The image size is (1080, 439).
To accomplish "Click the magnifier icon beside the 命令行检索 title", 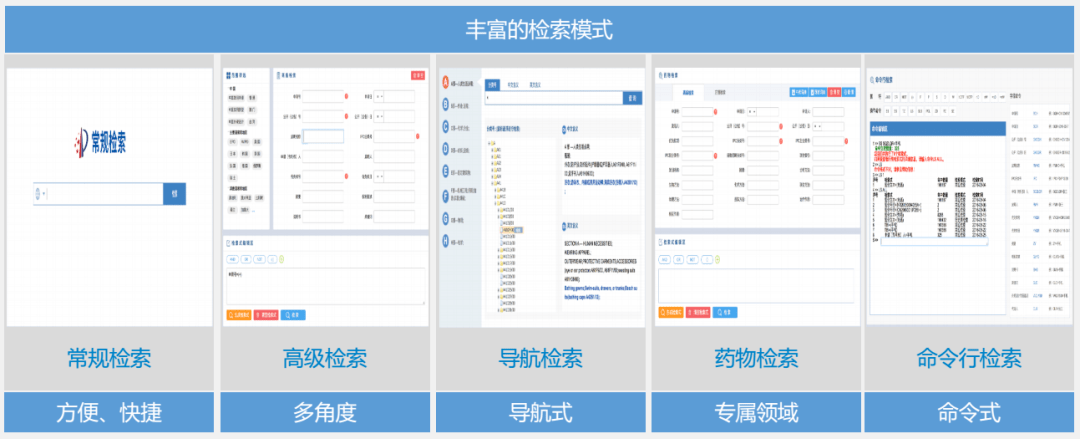I will [873, 80].
